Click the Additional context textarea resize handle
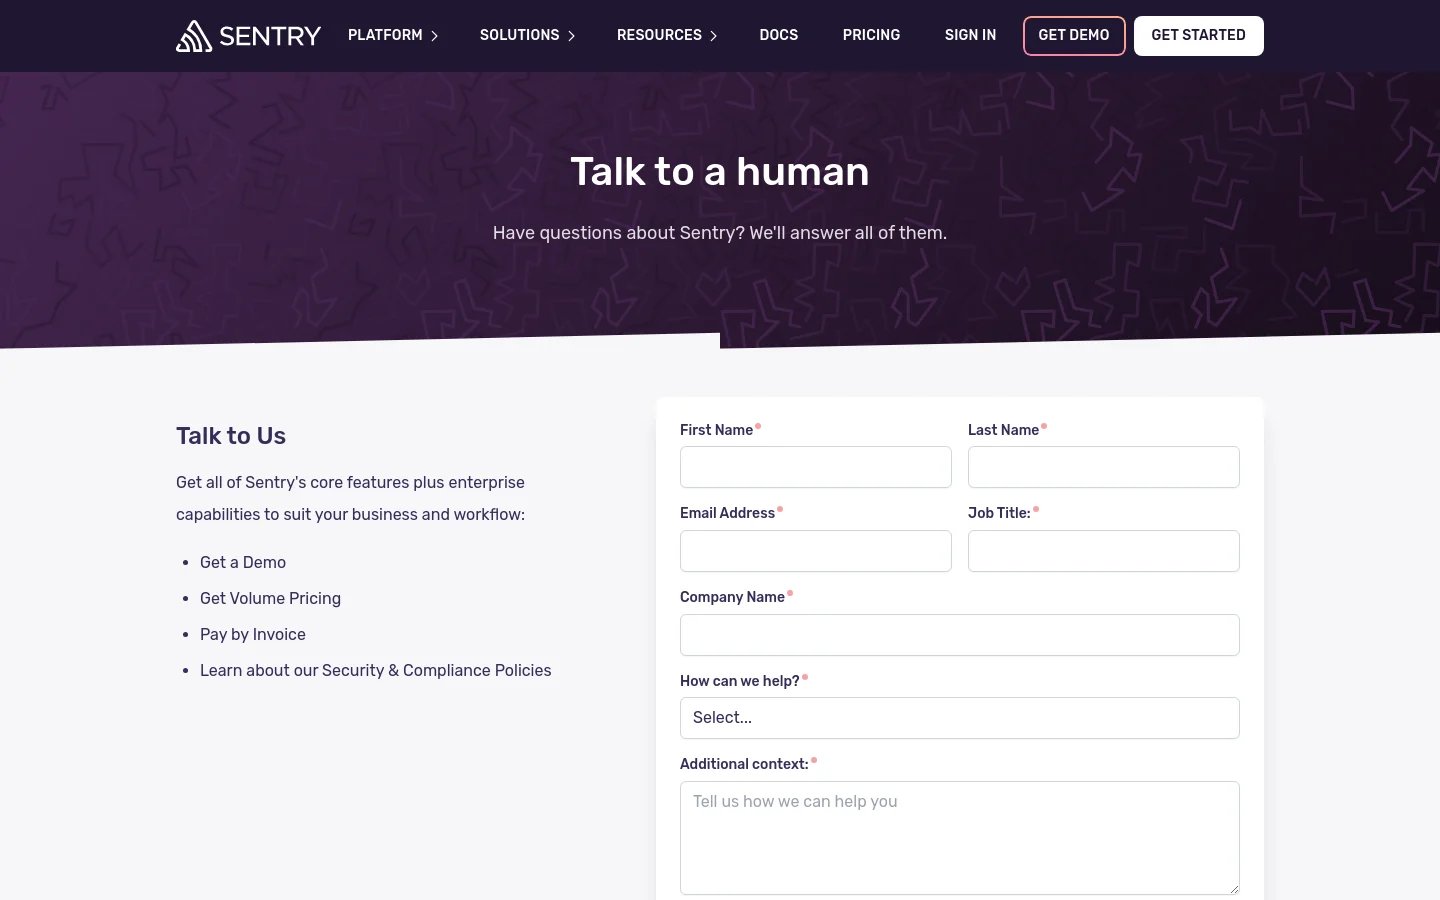This screenshot has width=1440, height=900. [x=1234, y=889]
